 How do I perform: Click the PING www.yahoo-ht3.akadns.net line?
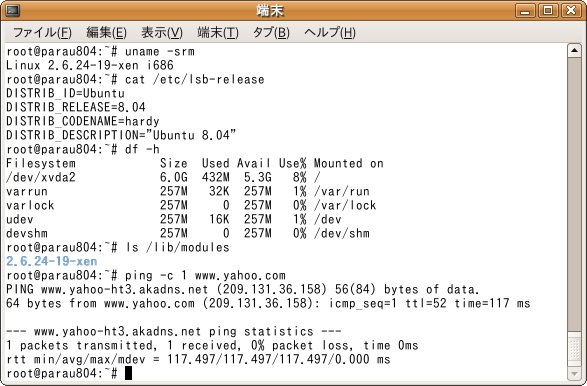click(x=243, y=289)
